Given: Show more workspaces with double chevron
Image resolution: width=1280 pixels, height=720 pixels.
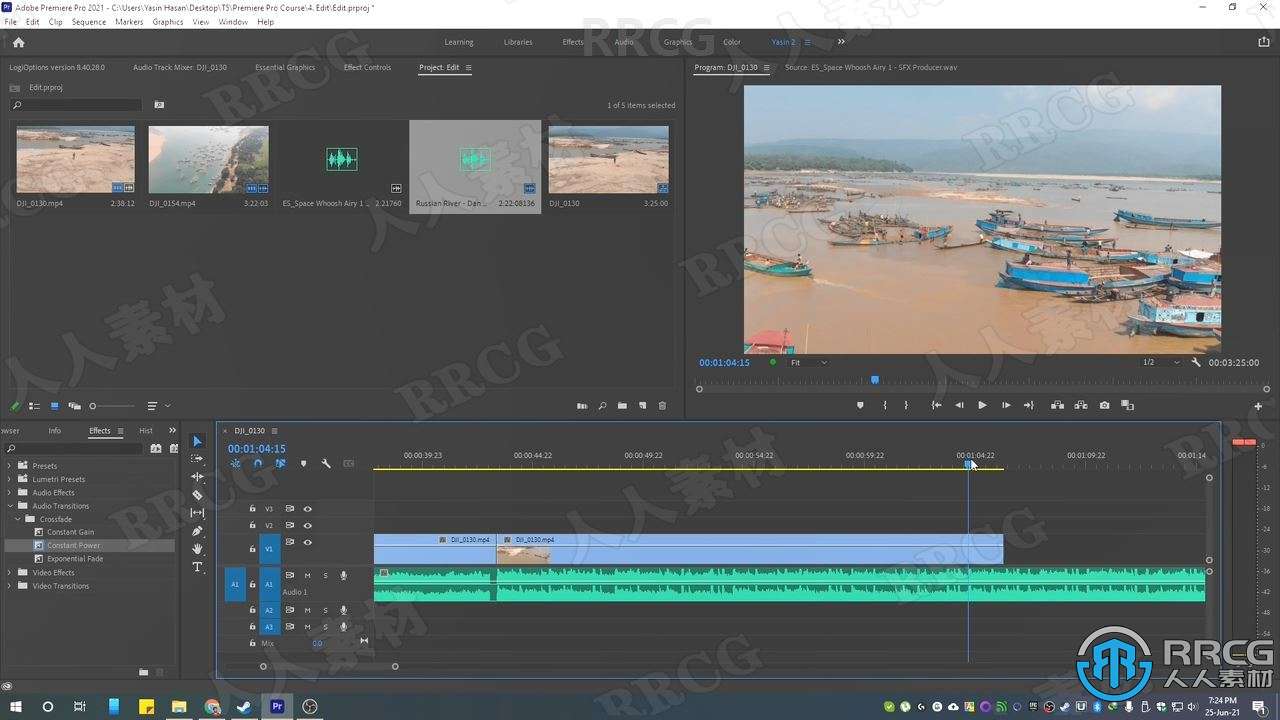Looking at the screenshot, I should coord(841,42).
